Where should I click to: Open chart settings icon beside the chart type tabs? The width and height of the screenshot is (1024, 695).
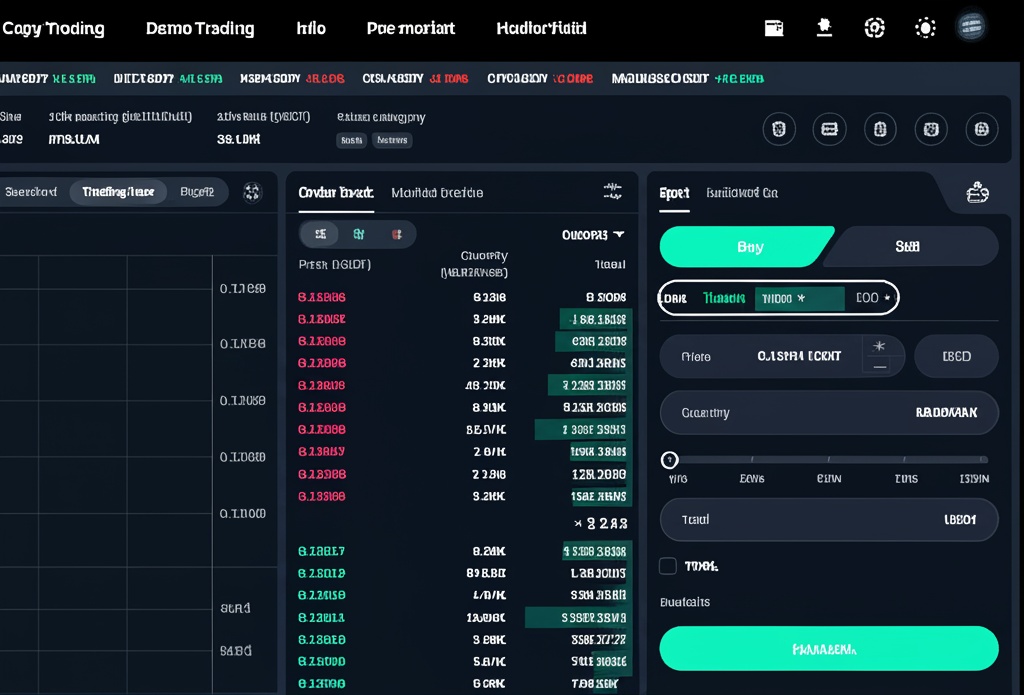coord(252,192)
